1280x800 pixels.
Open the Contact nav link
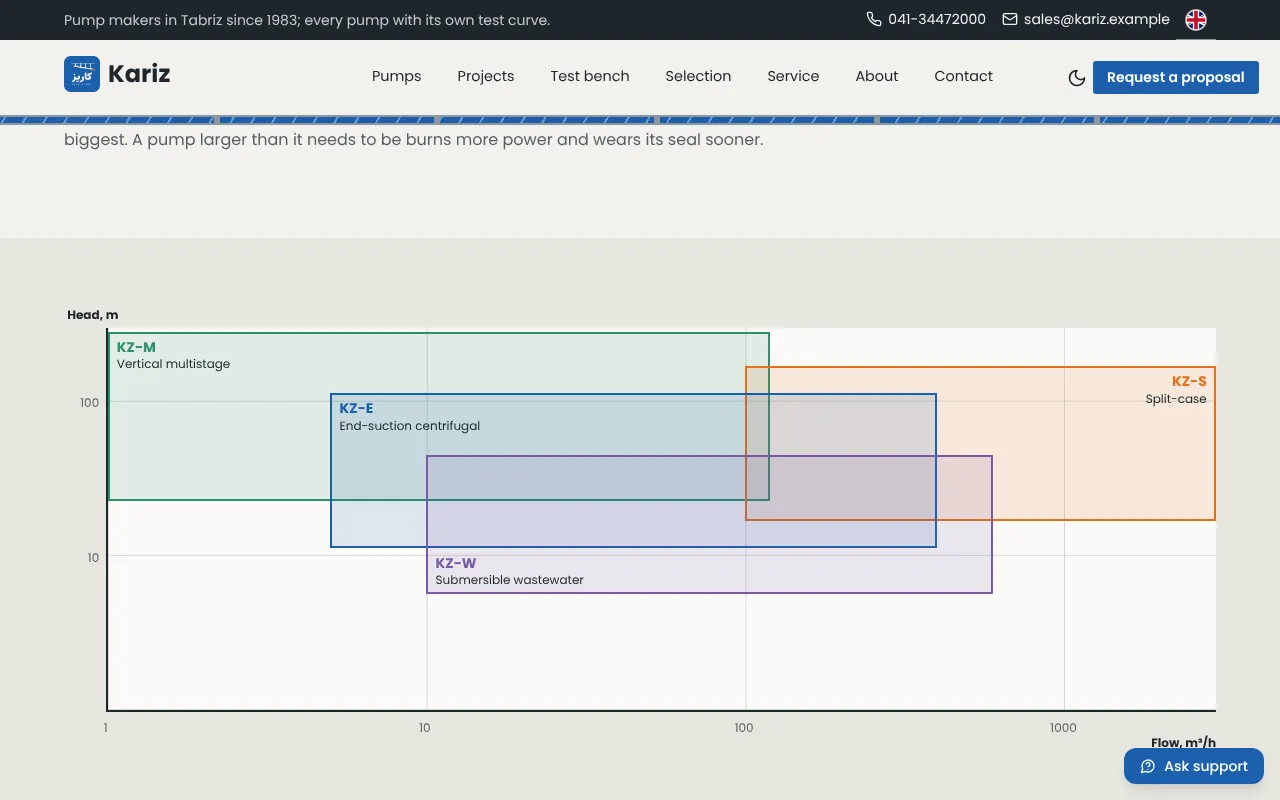point(964,76)
